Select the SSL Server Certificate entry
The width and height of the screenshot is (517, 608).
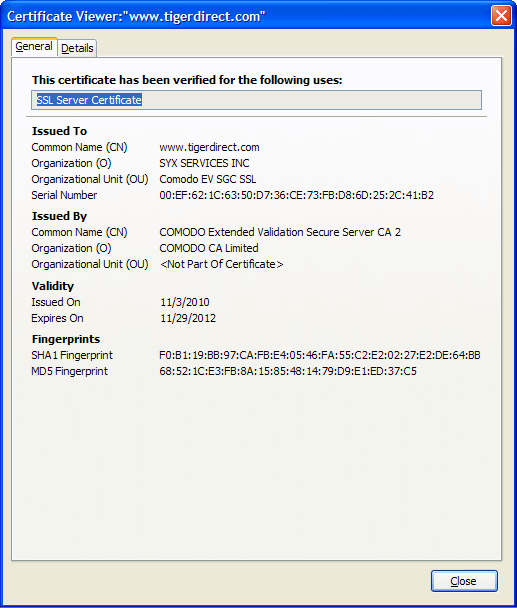pyautogui.click(x=89, y=100)
